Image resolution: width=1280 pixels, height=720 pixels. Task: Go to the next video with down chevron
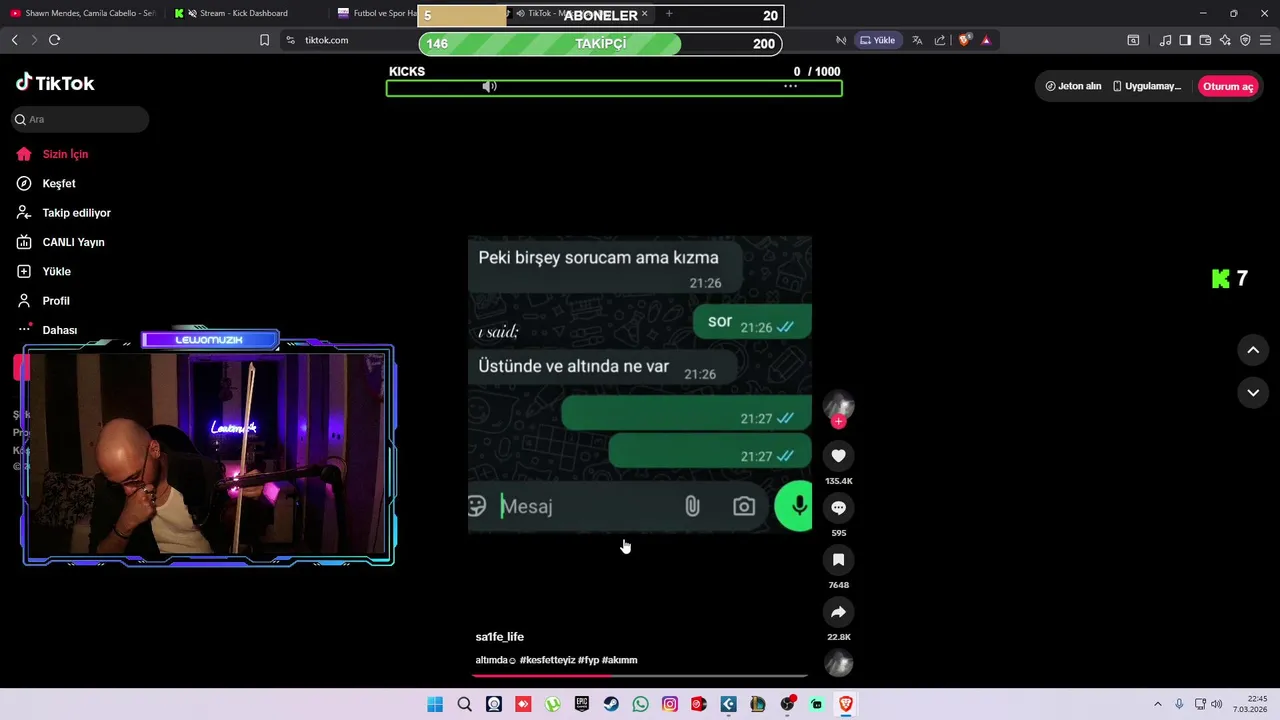point(1253,393)
